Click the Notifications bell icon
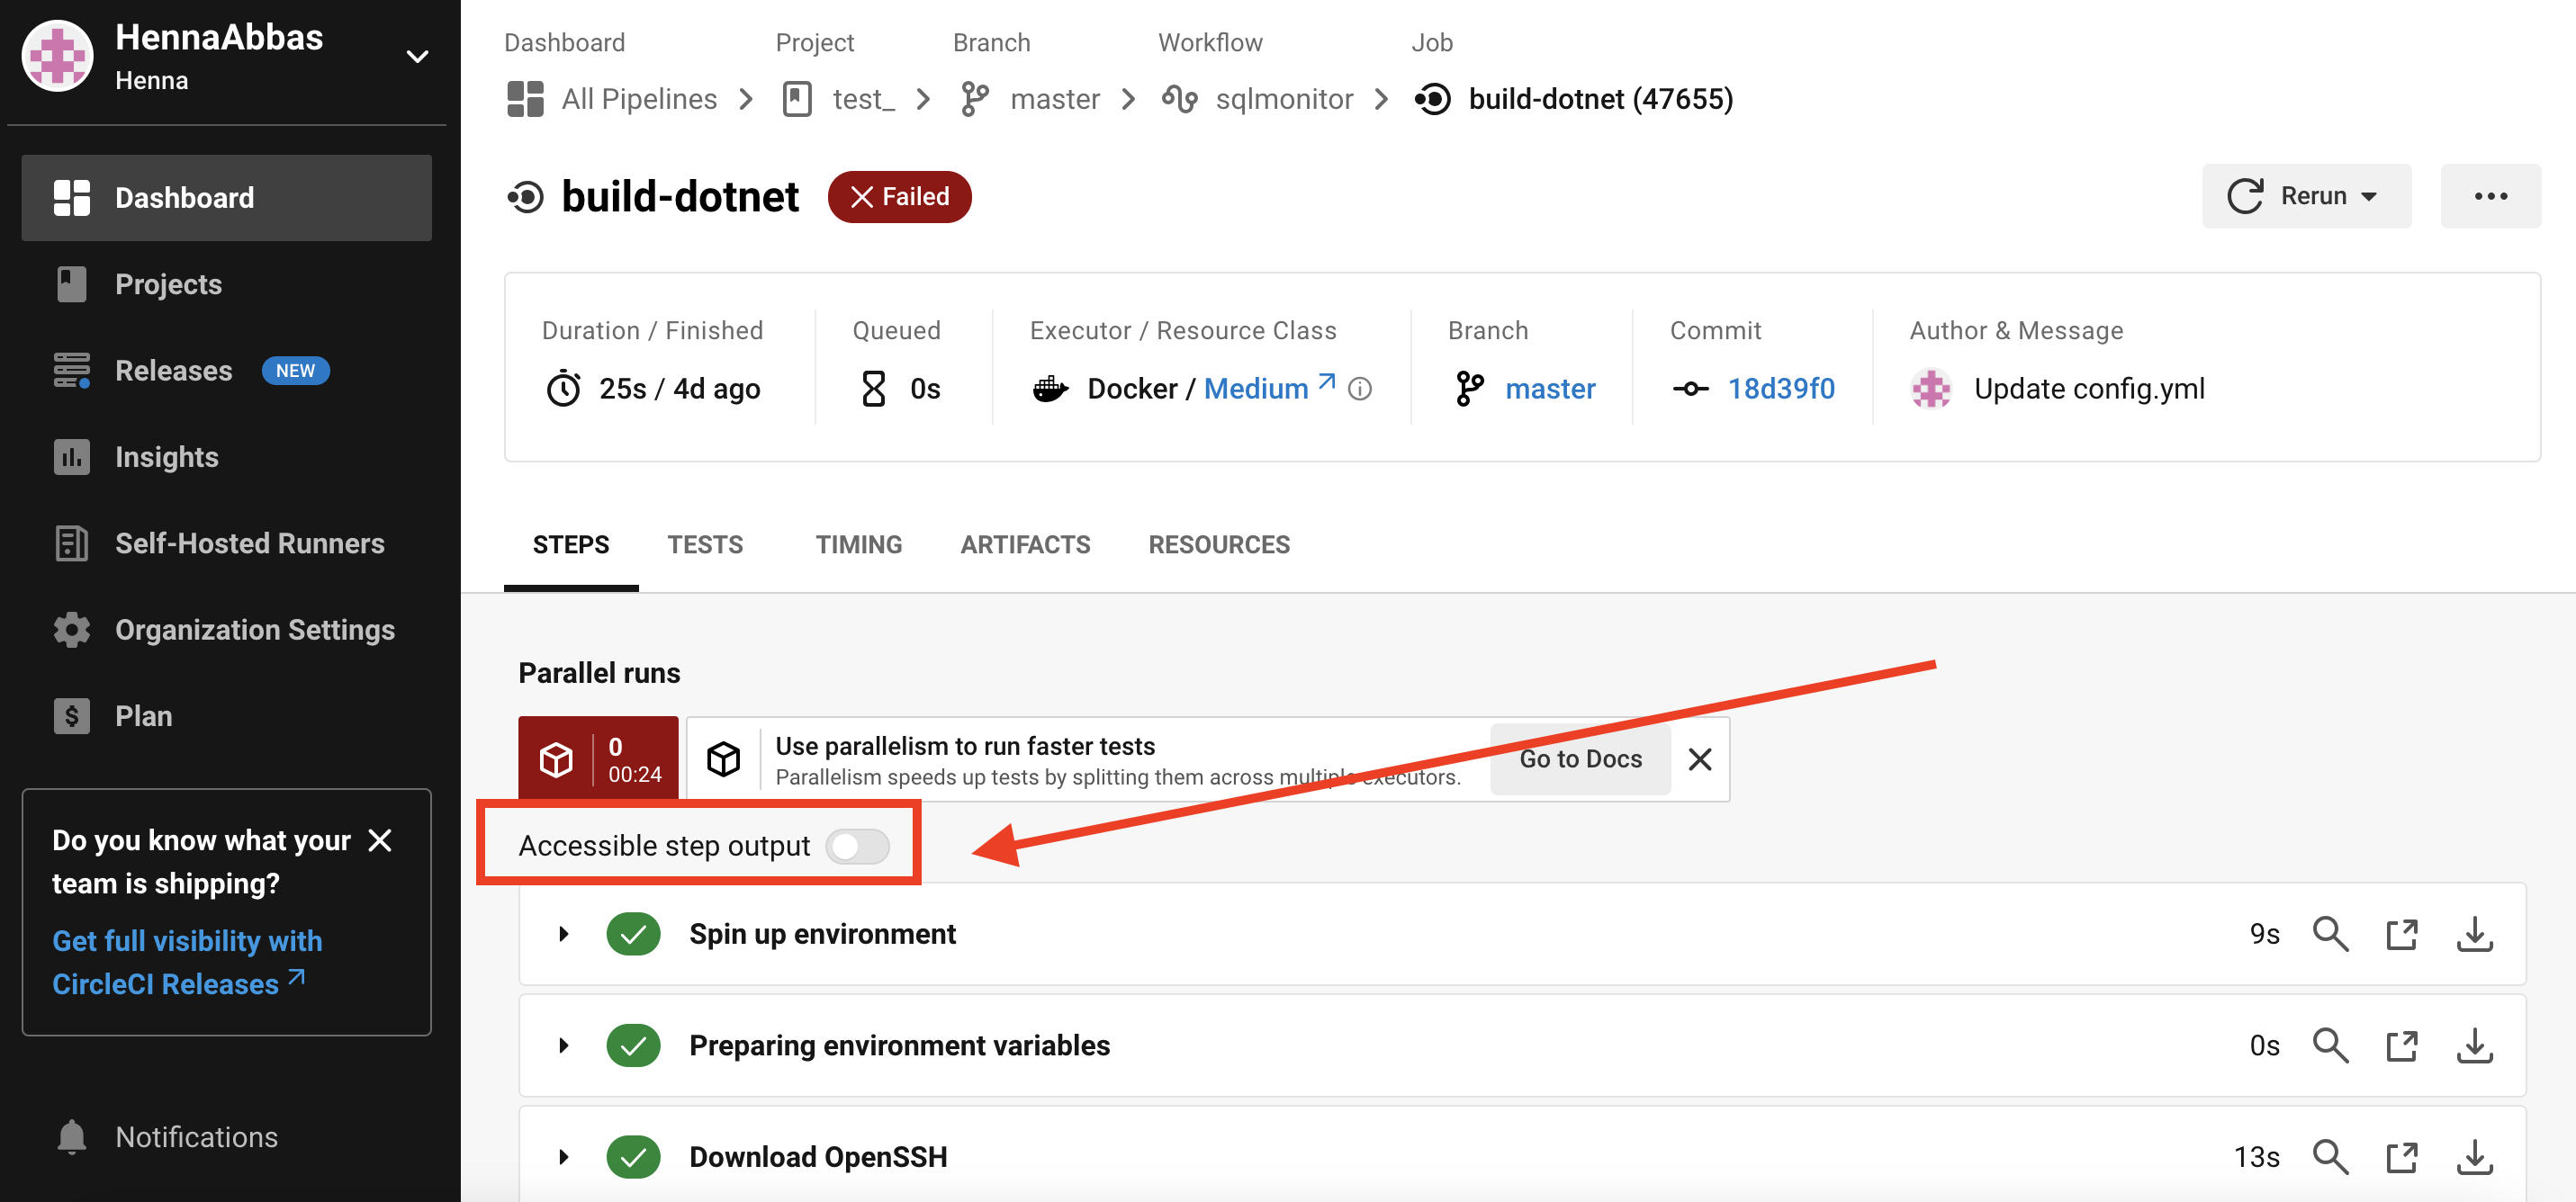Image resolution: width=2576 pixels, height=1202 pixels. tap(71, 1136)
